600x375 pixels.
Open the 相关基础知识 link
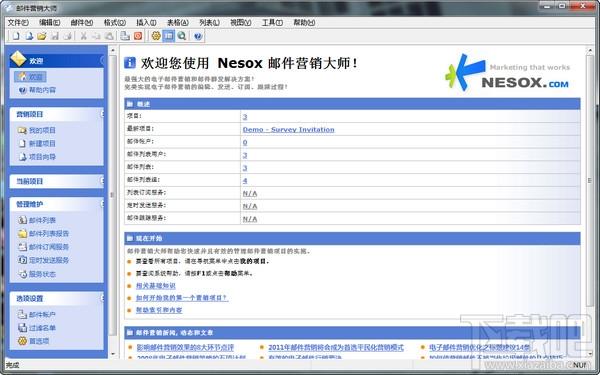tap(156, 286)
